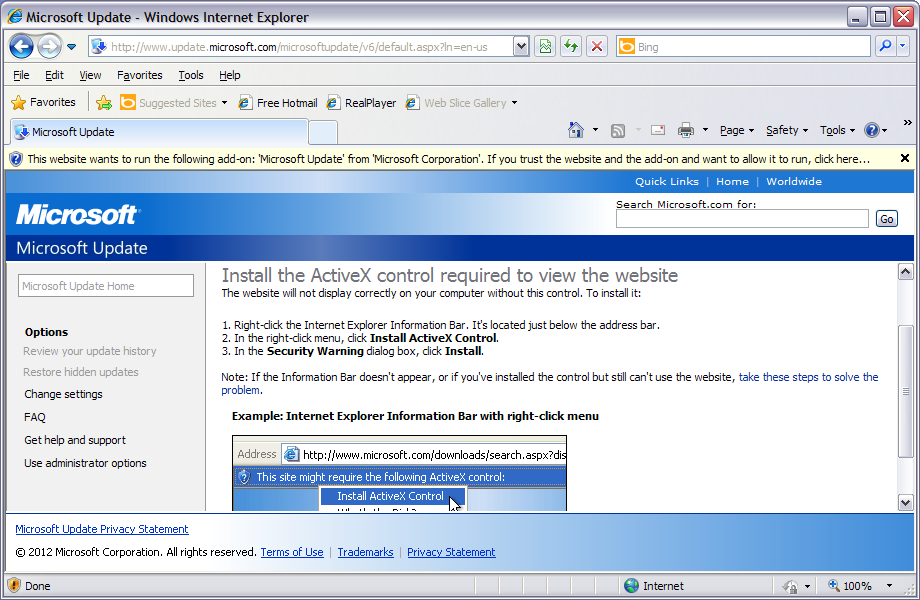This screenshot has height=600, width=920.
Task: Open the Edit menu
Action: click(54, 75)
